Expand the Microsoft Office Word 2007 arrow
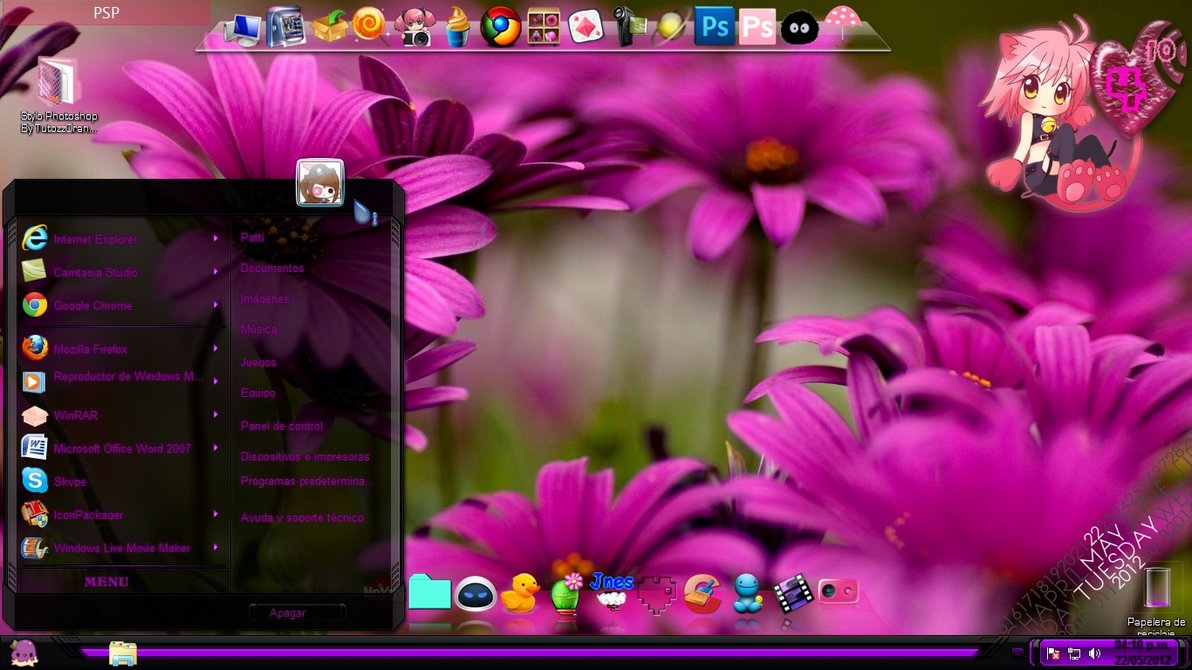The image size is (1192, 670). [215, 448]
